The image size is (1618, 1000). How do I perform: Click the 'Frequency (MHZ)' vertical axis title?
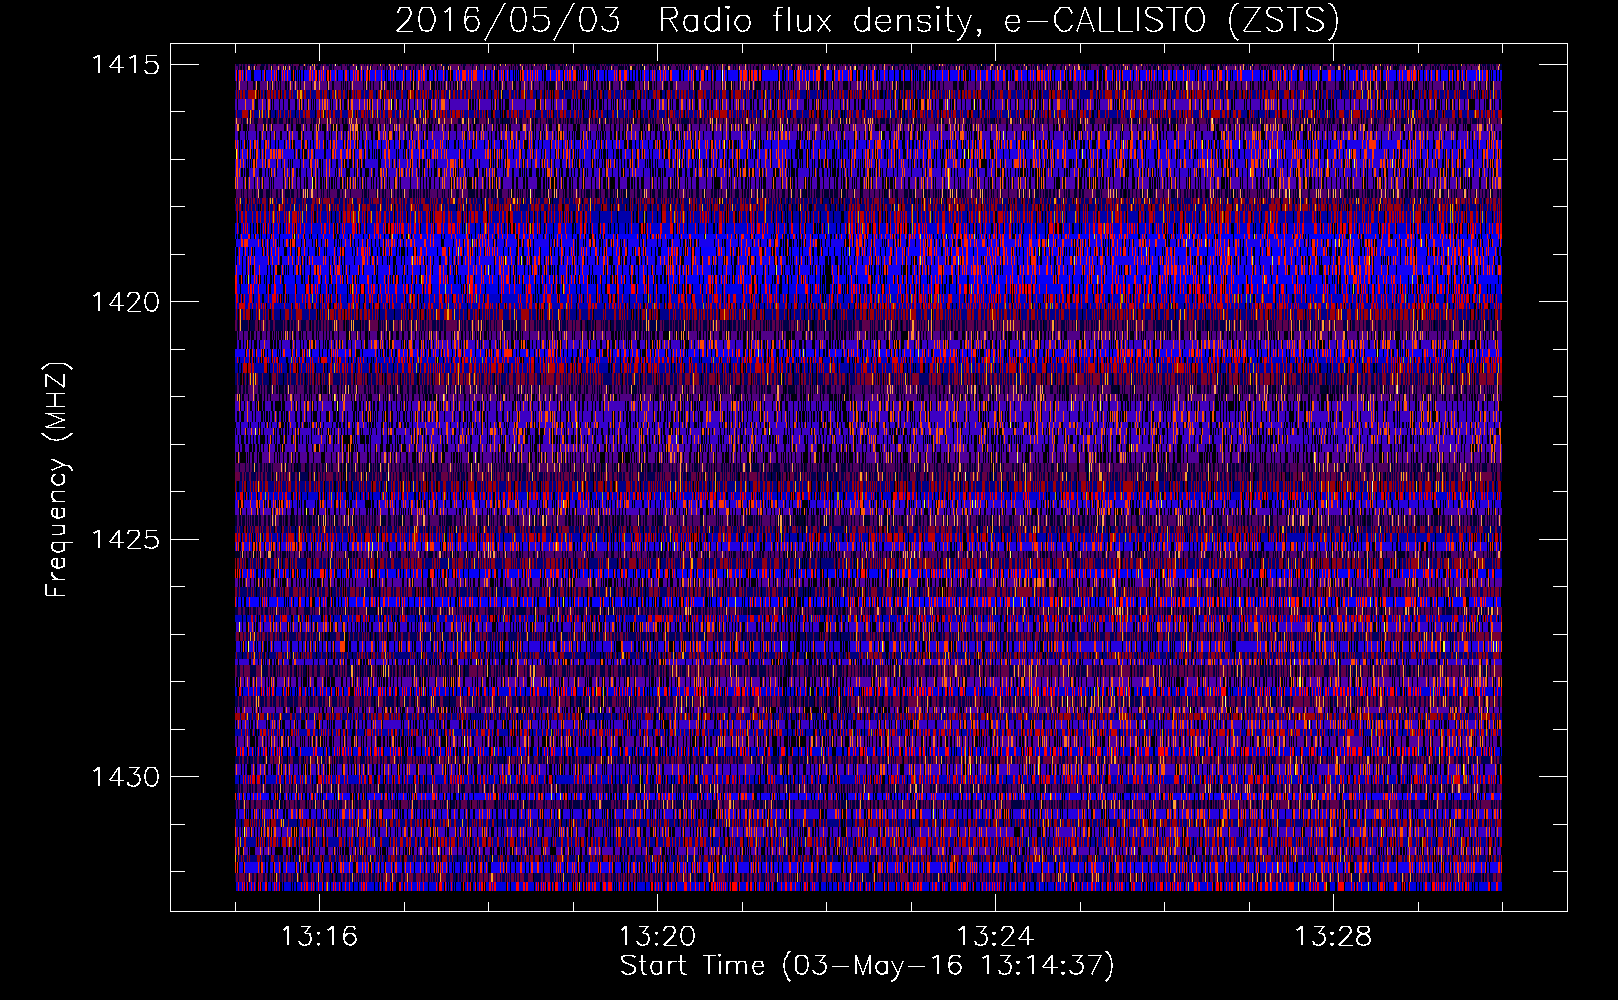click(x=58, y=480)
